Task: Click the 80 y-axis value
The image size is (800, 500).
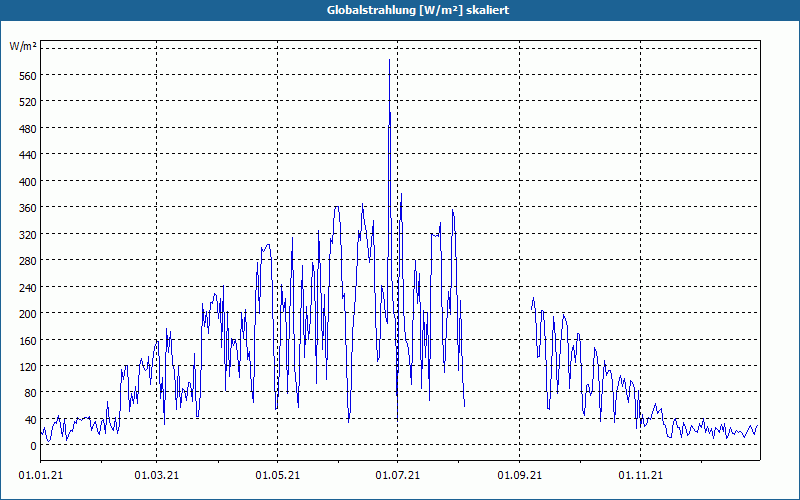Action: (x=31, y=393)
